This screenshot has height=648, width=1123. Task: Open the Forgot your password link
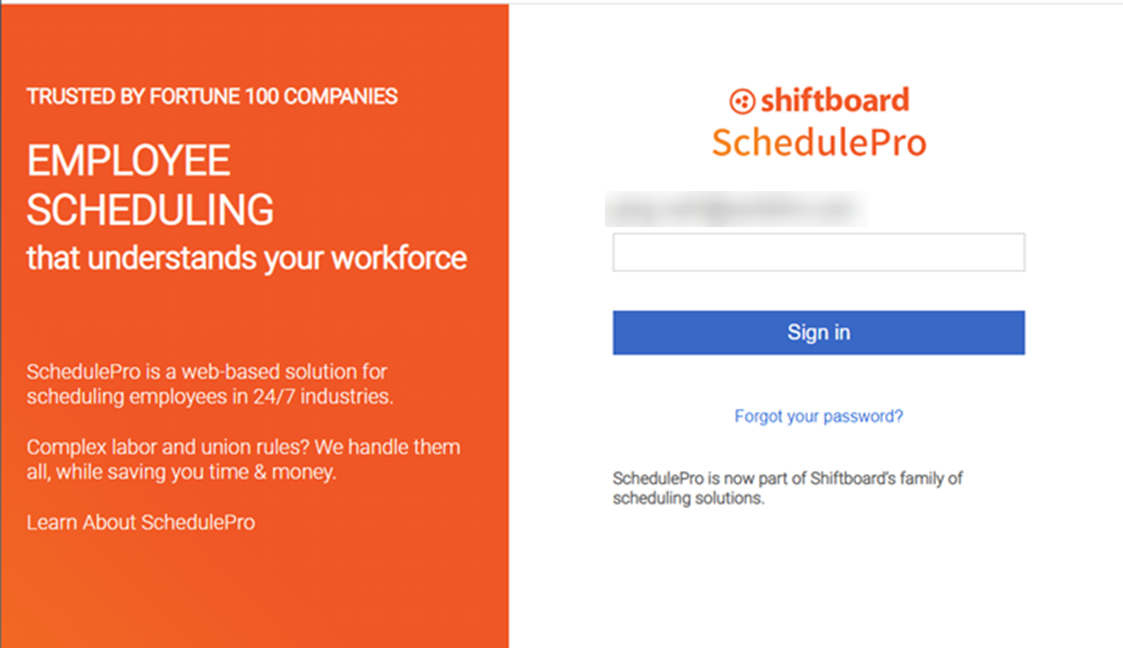[818, 416]
